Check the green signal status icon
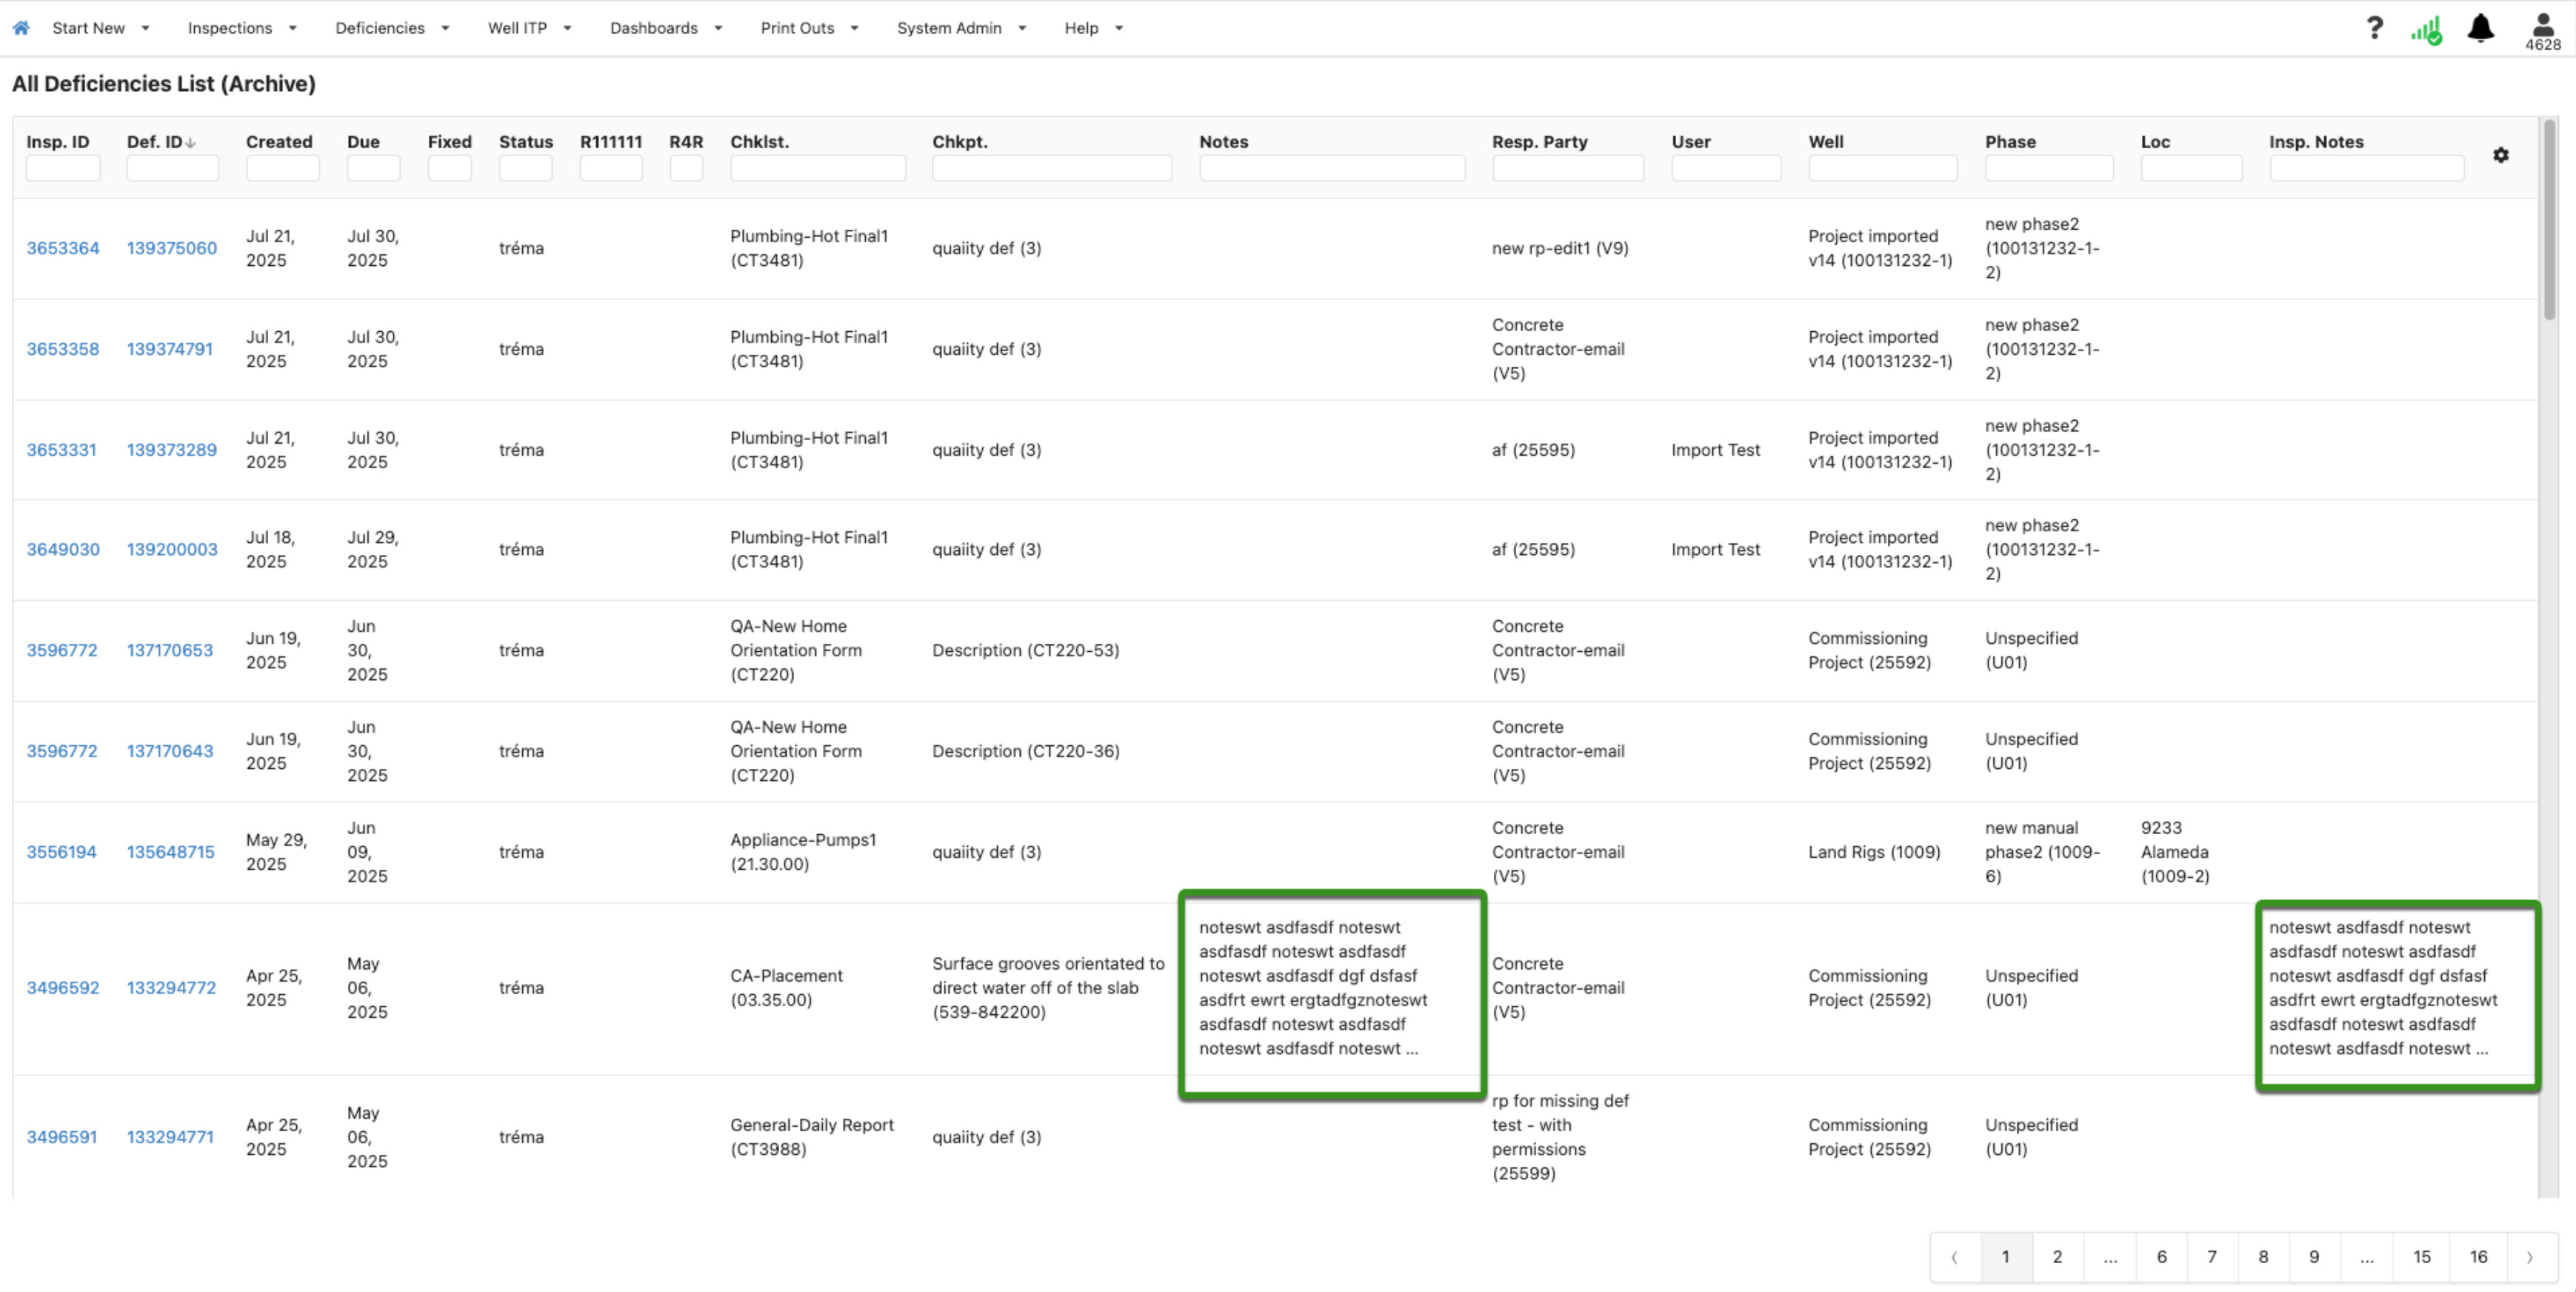The width and height of the screenshot is (2576, 1292). 2426,29
